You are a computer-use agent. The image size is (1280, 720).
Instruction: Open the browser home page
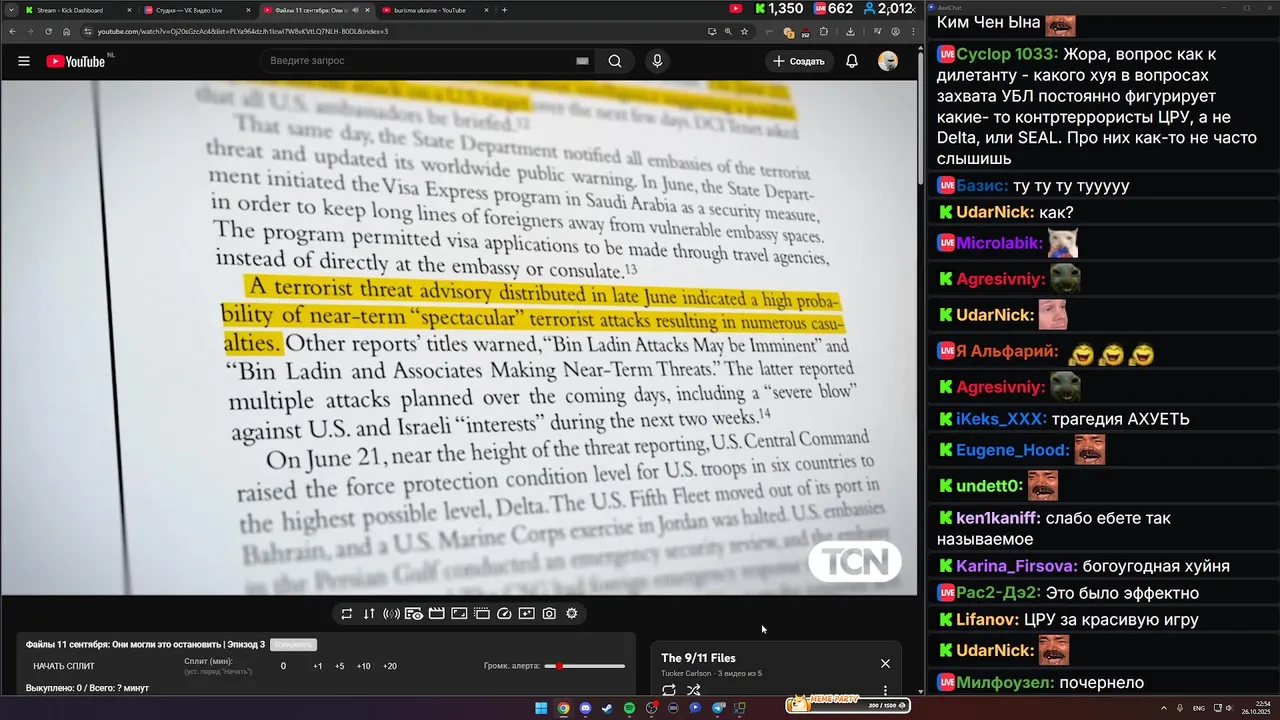pos(66,31)
